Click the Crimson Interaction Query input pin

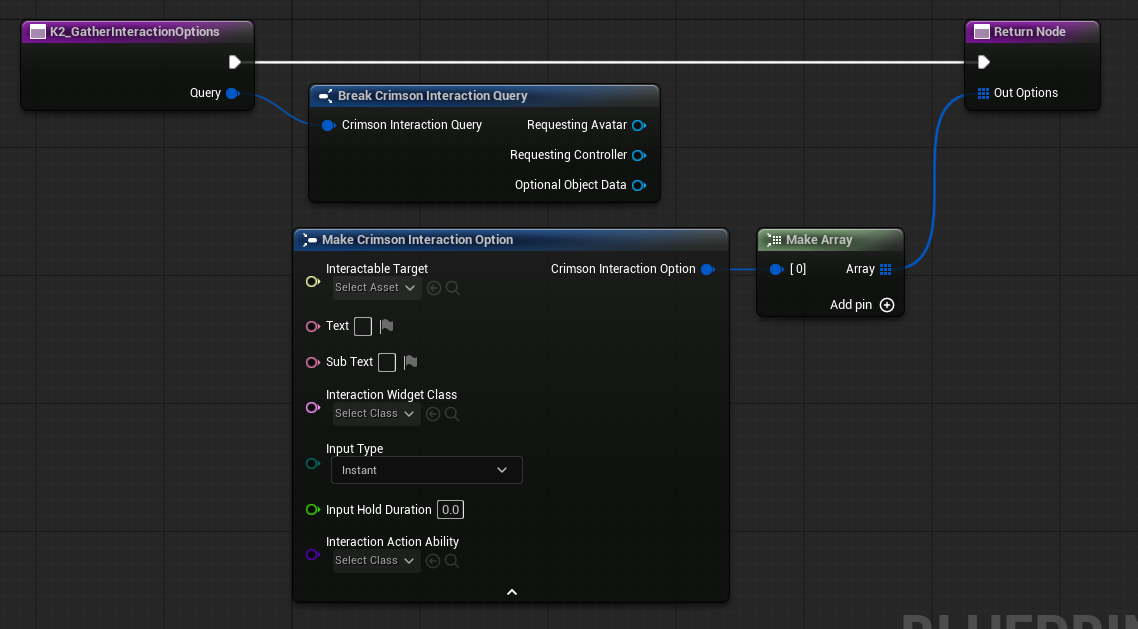coord(328,125)
